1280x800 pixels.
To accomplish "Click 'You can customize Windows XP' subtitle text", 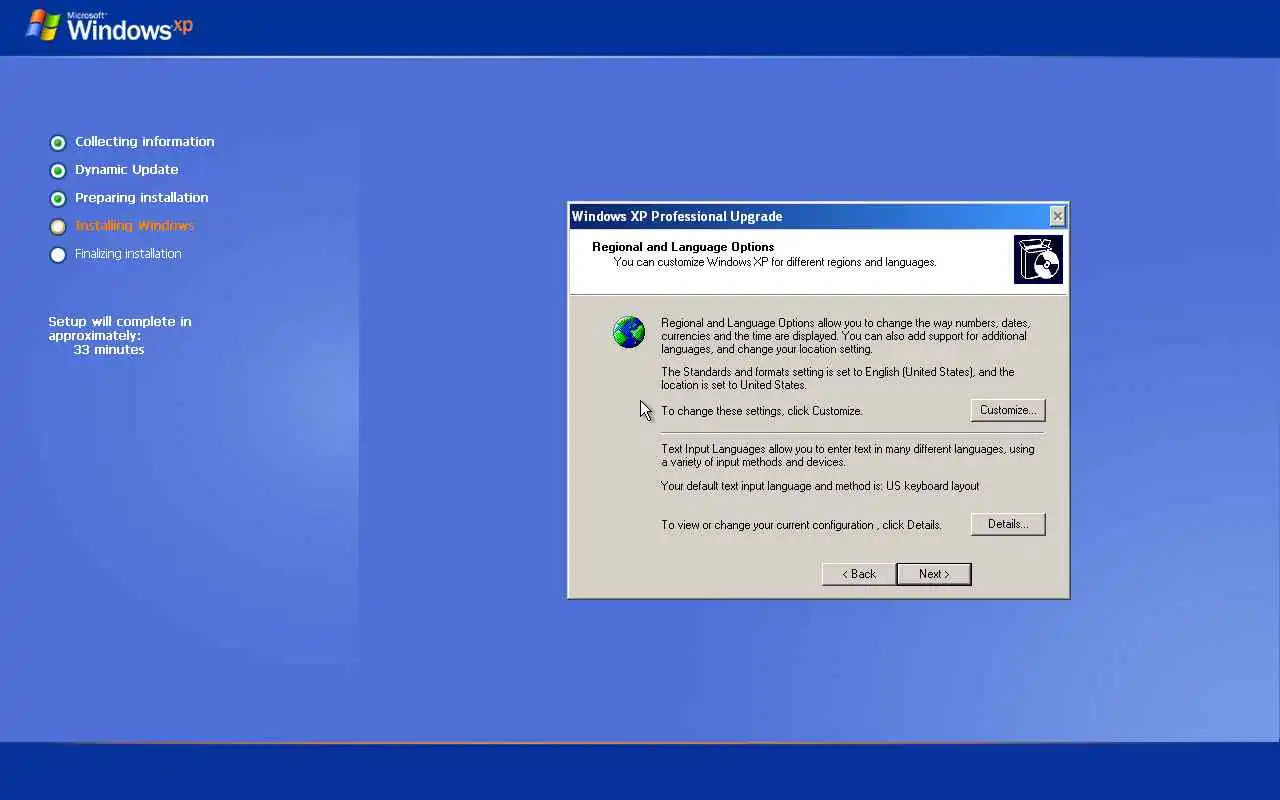I will (775, 262).
